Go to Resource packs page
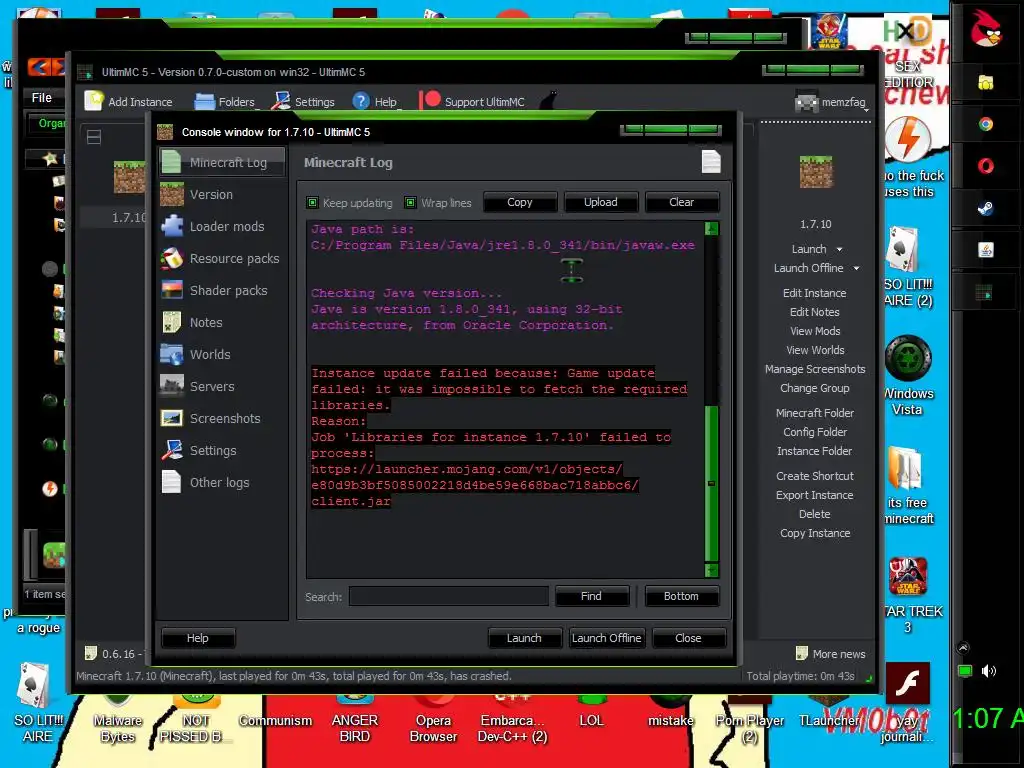1024x768 pixels. point(221,259)
